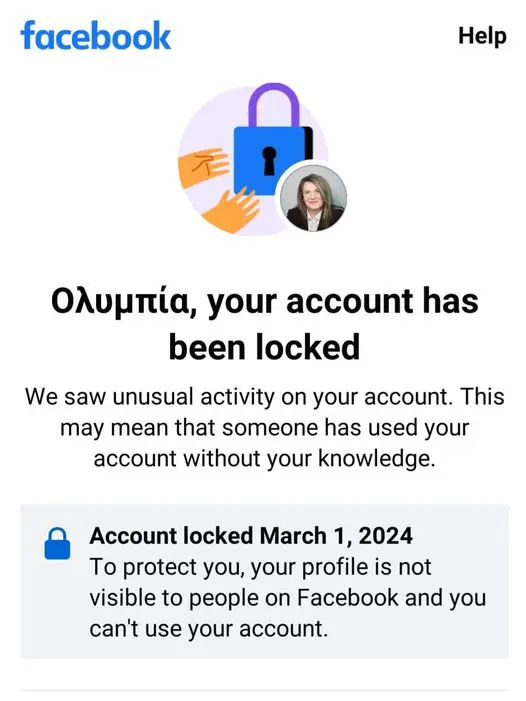This screenshot has width=526, height=701.
Task: Click the large blue padlock illustration
Action: click(x=273, y=160)
